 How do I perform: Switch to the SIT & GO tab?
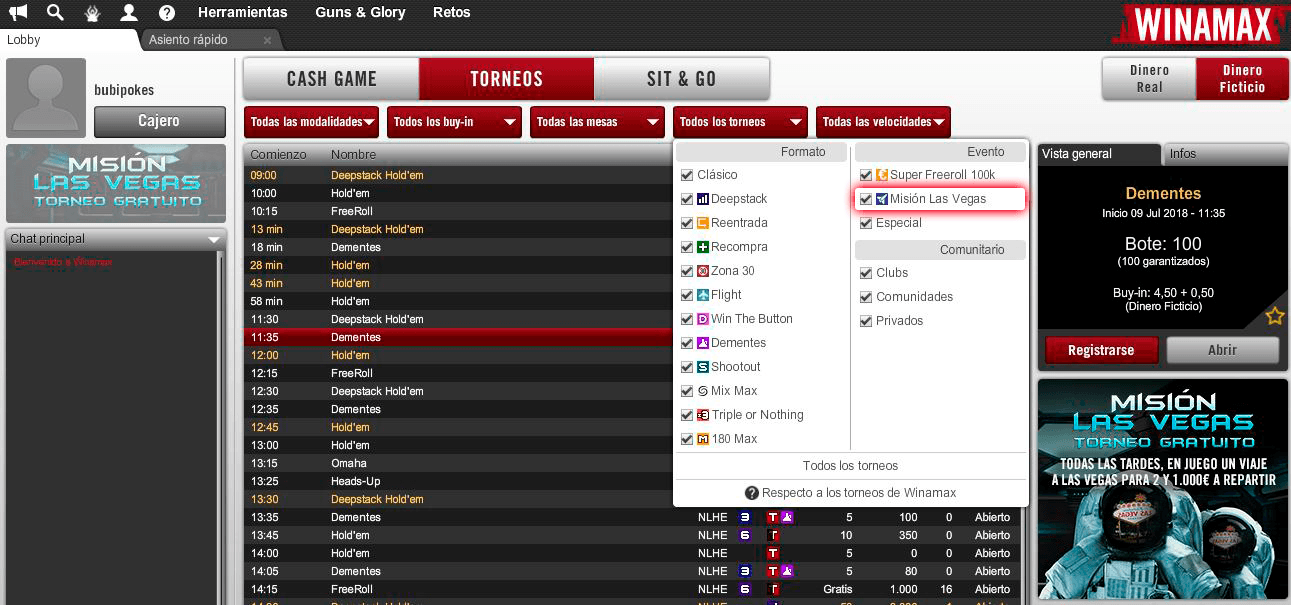(682, 79)
